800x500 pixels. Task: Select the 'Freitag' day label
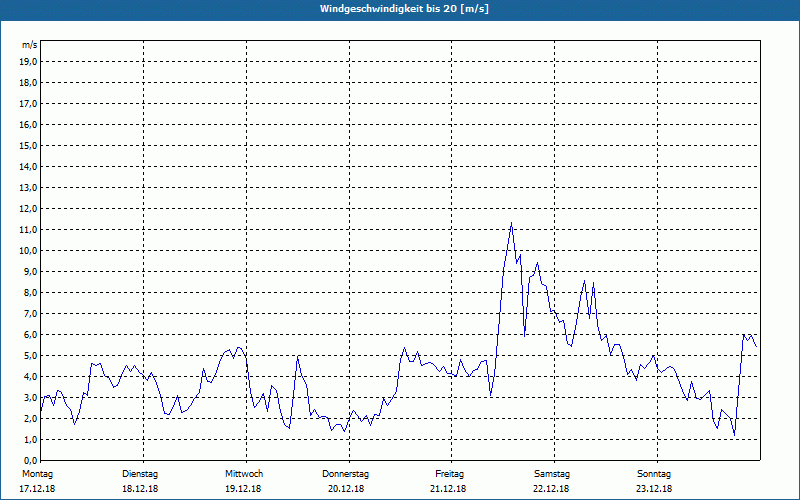tap(449, 474)
